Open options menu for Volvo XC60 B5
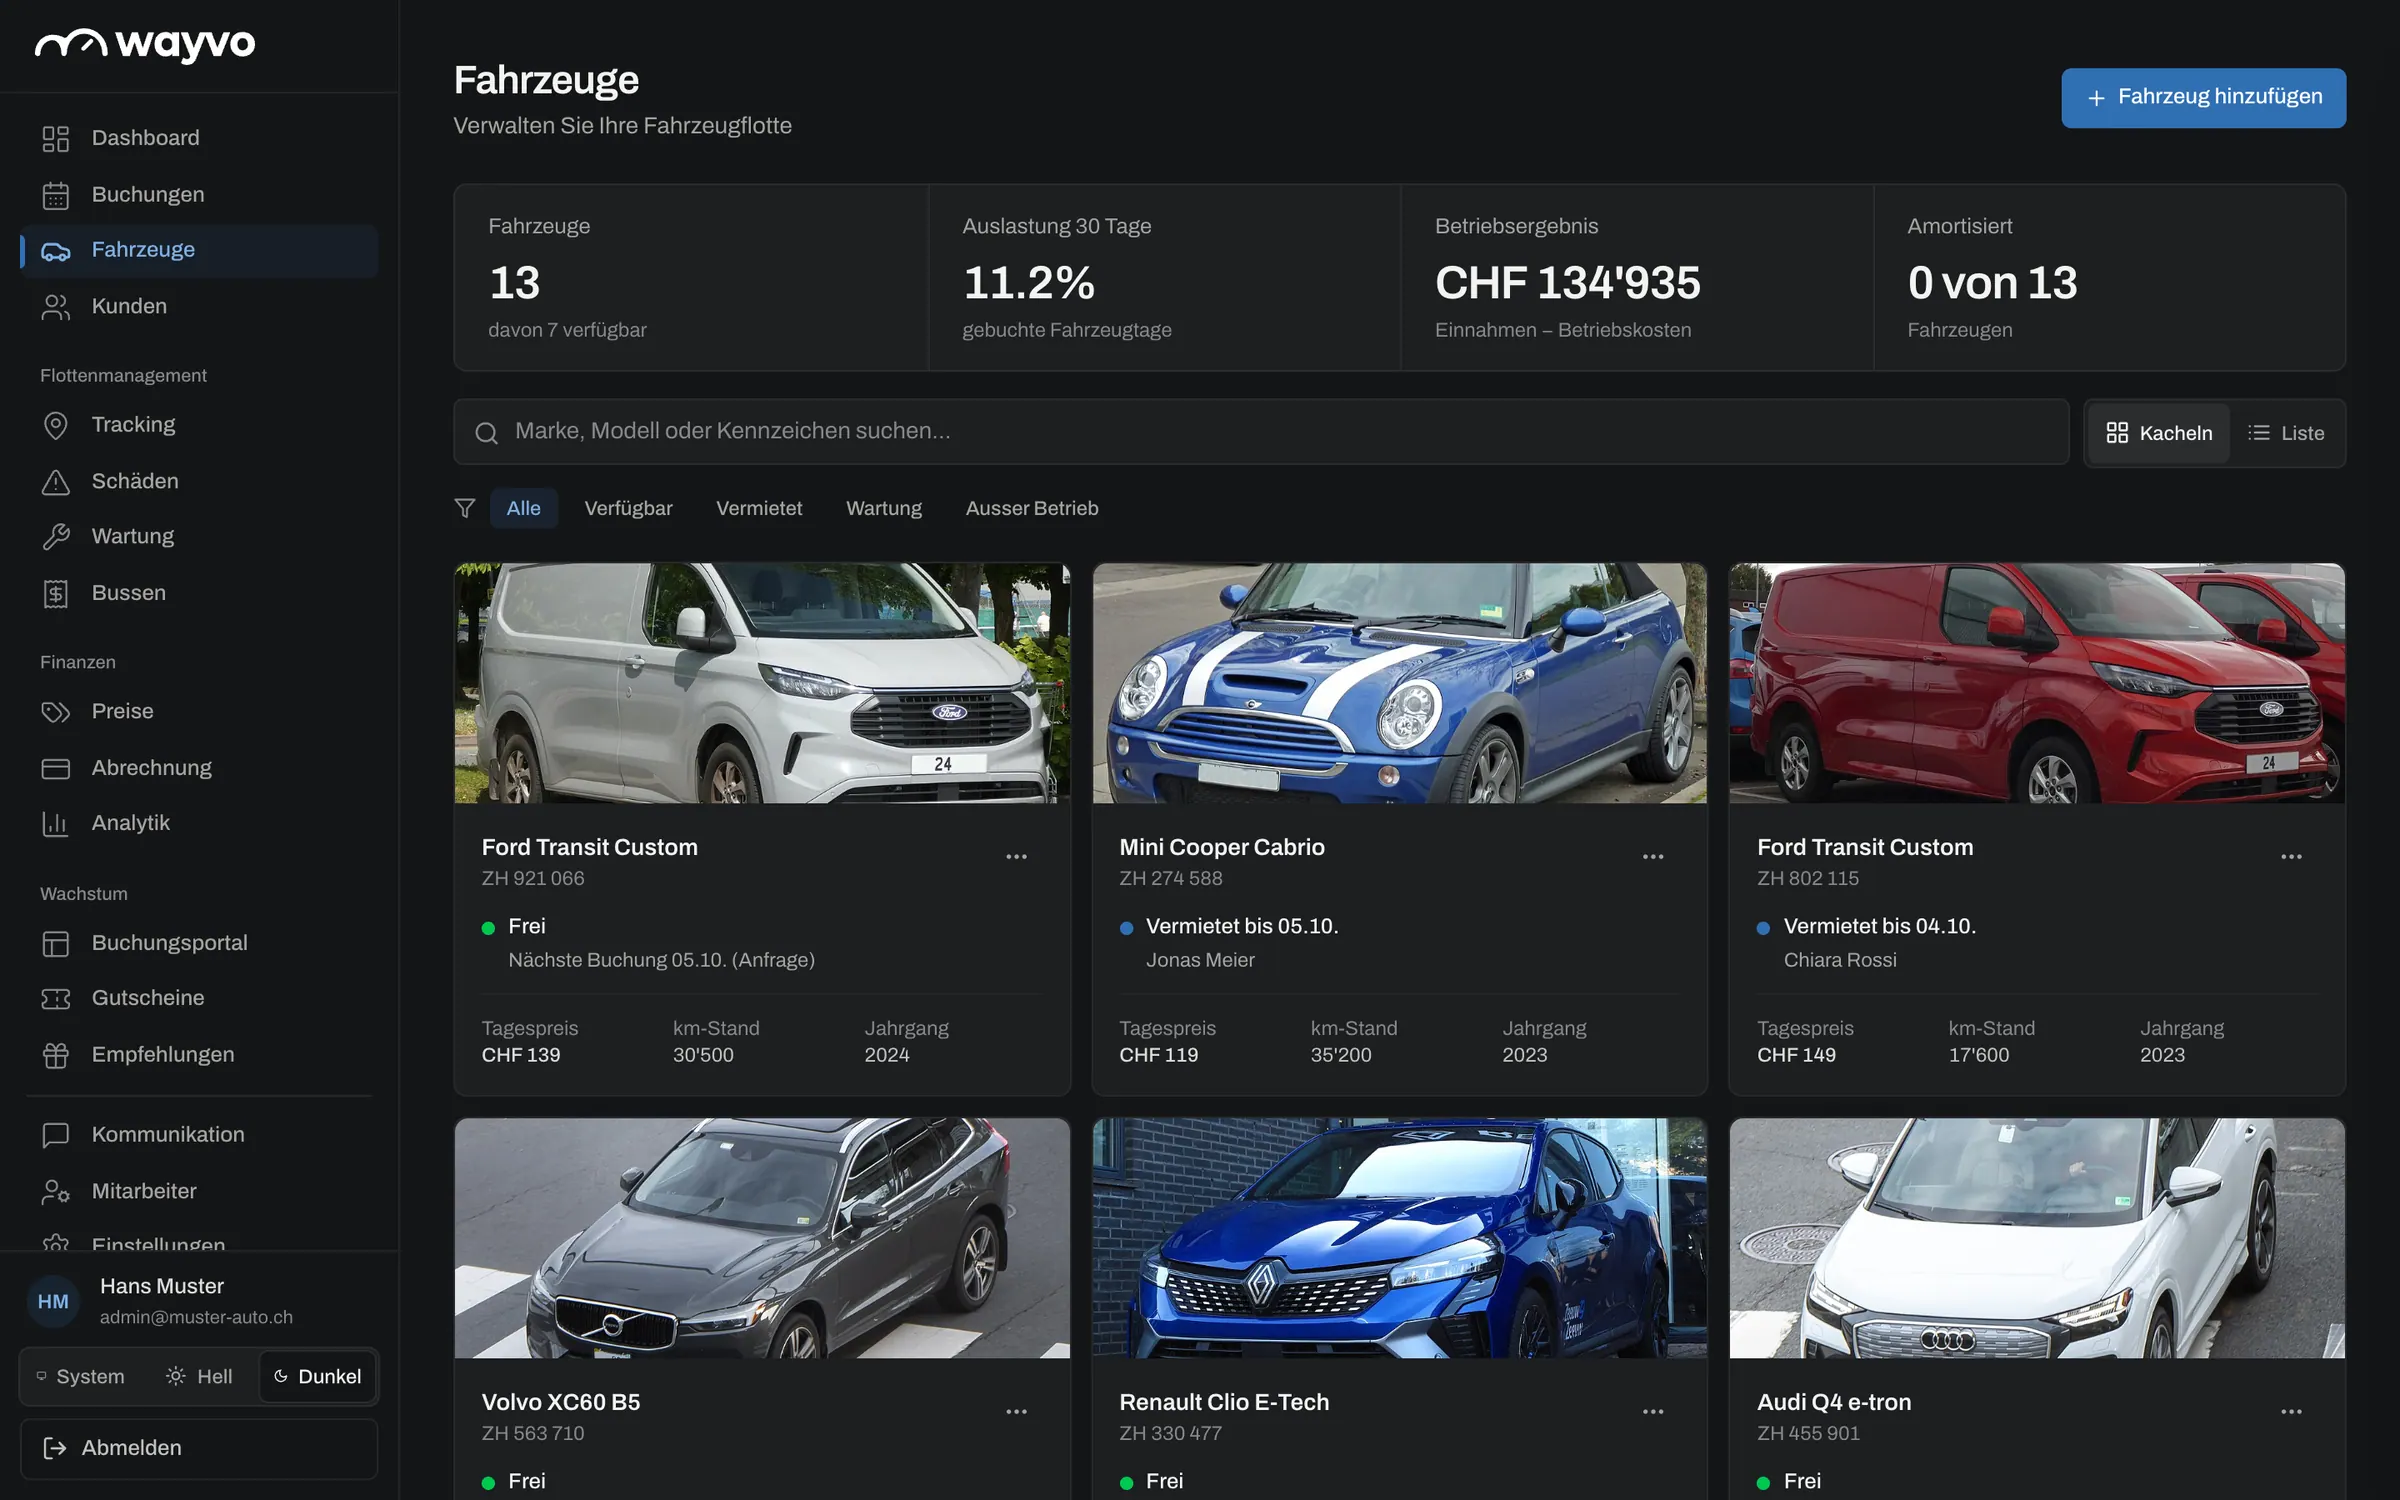 coord(1017,1412)
